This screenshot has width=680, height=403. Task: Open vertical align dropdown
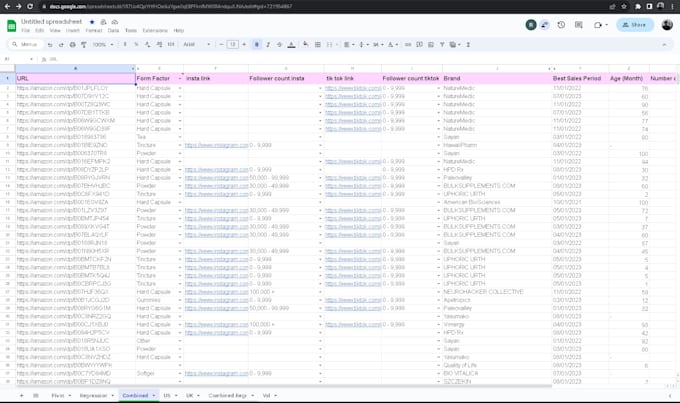pyautogui.click(x=363, y=44)
